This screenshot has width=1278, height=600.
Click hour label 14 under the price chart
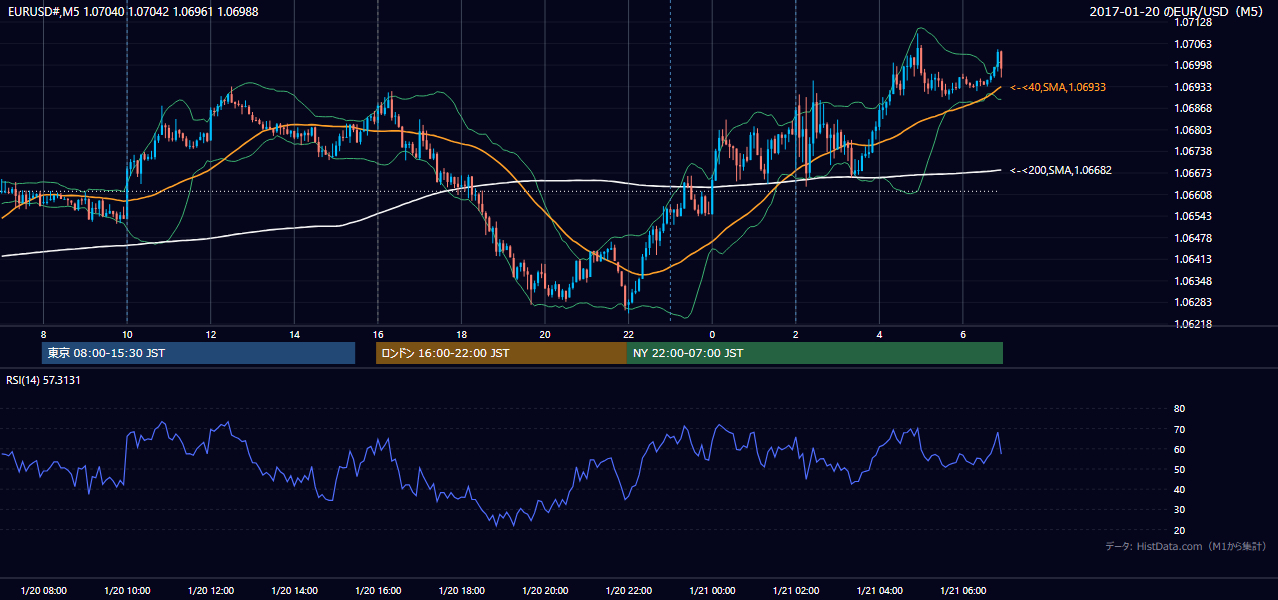[294, 334]
